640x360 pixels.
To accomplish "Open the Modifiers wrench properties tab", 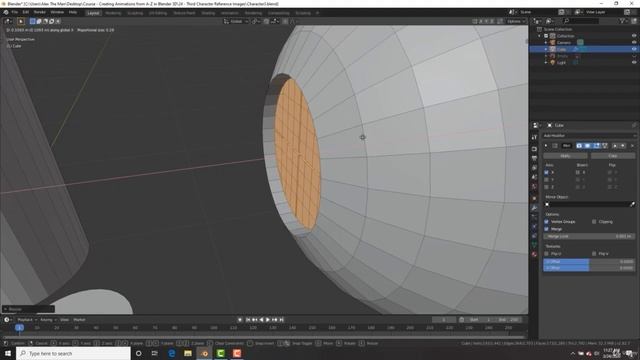I will (x=534, y=208).
